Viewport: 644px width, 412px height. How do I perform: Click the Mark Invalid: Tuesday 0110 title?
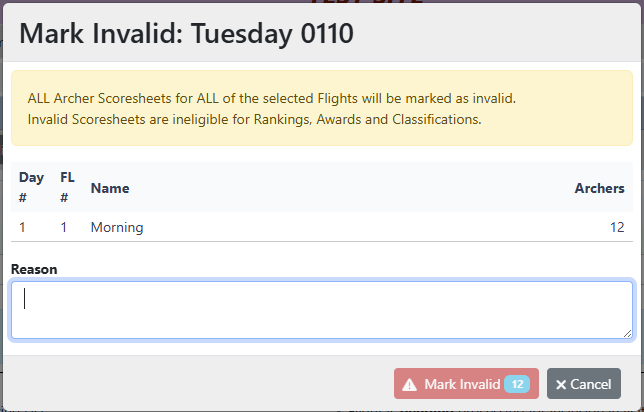[186, 33]
